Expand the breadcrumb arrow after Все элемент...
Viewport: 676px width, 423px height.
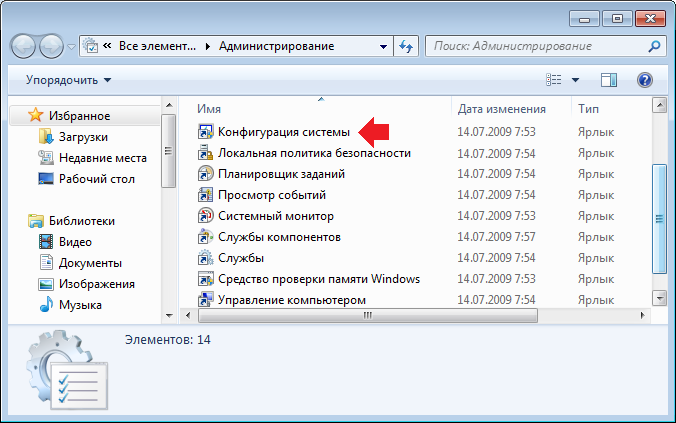(x=208, y=46)
